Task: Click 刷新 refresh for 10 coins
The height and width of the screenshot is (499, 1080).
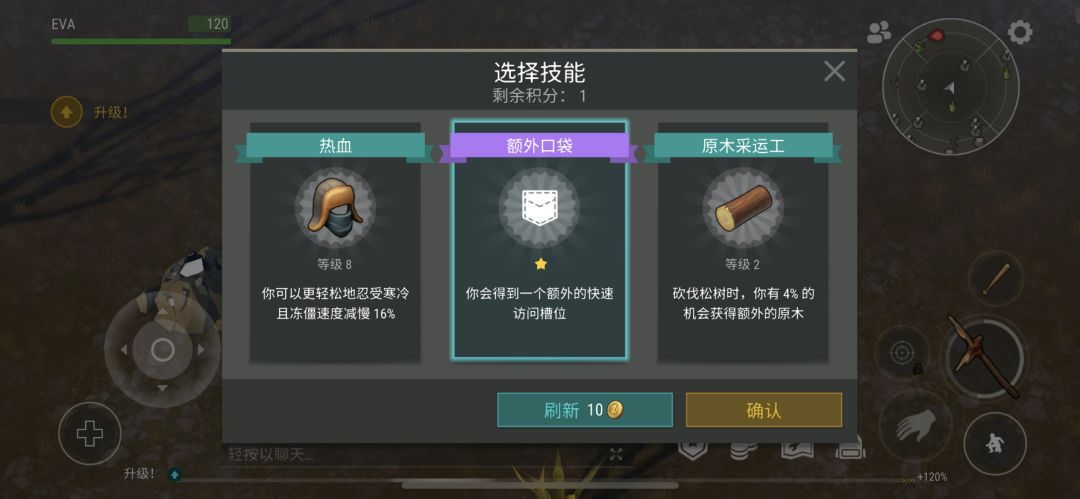Action: (x=585, y=410)
